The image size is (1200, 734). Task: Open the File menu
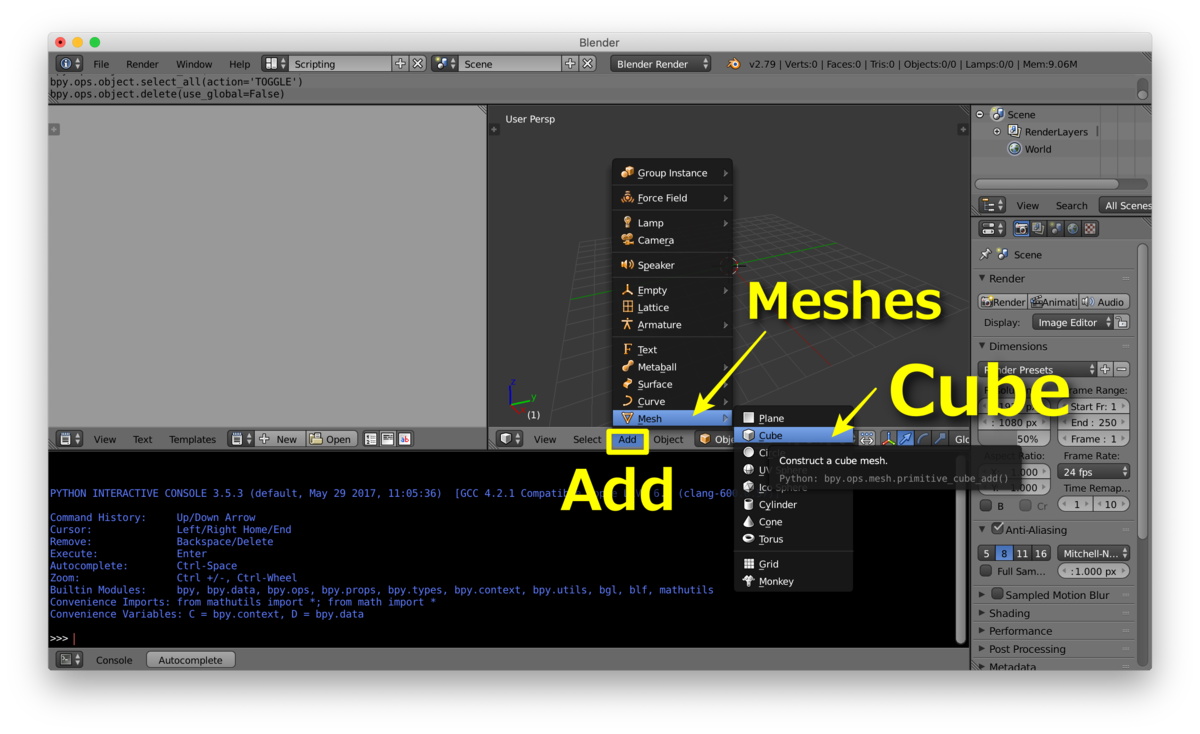(x=101, y=64)
